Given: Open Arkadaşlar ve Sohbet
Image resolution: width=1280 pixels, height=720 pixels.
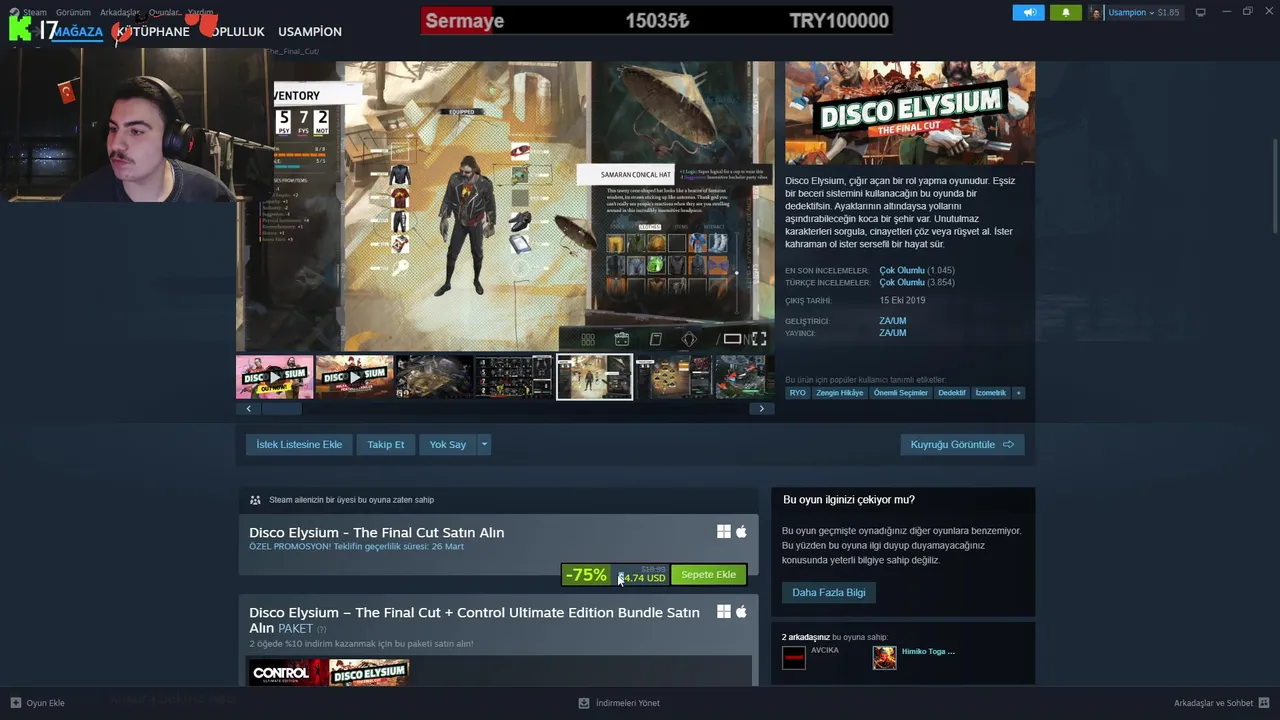Looking at the screenshot, I should pos(1213,703).
